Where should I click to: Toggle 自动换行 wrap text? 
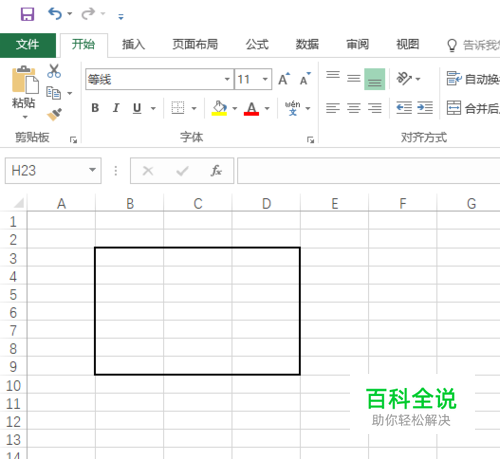[x=473, y=79]
